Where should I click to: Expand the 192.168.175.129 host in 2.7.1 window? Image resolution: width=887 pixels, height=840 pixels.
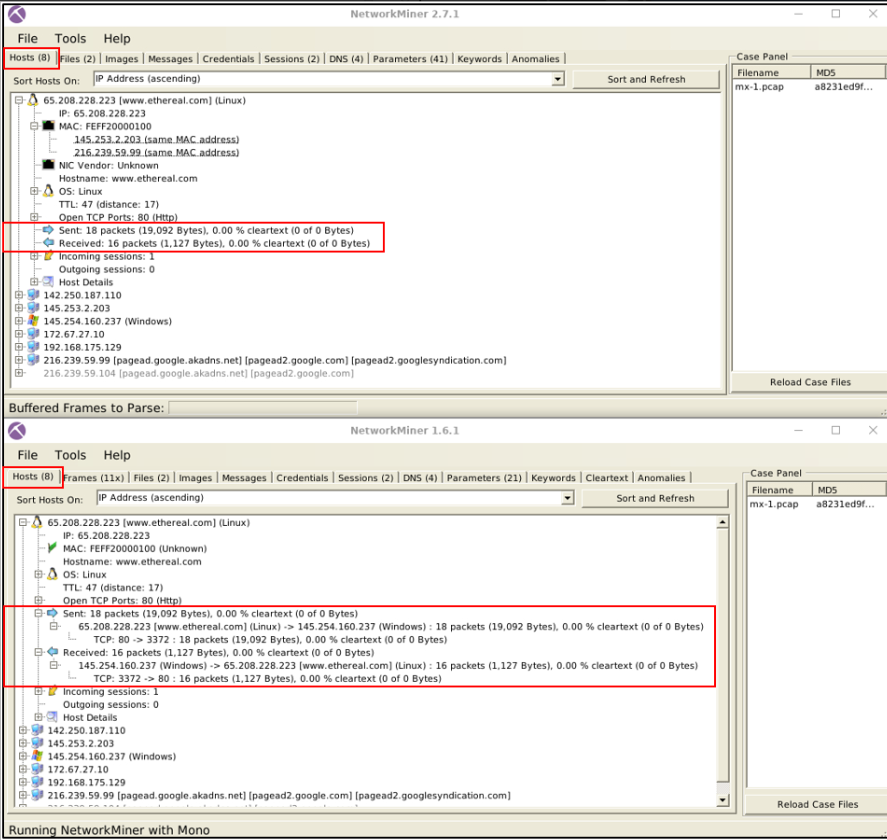19,347
